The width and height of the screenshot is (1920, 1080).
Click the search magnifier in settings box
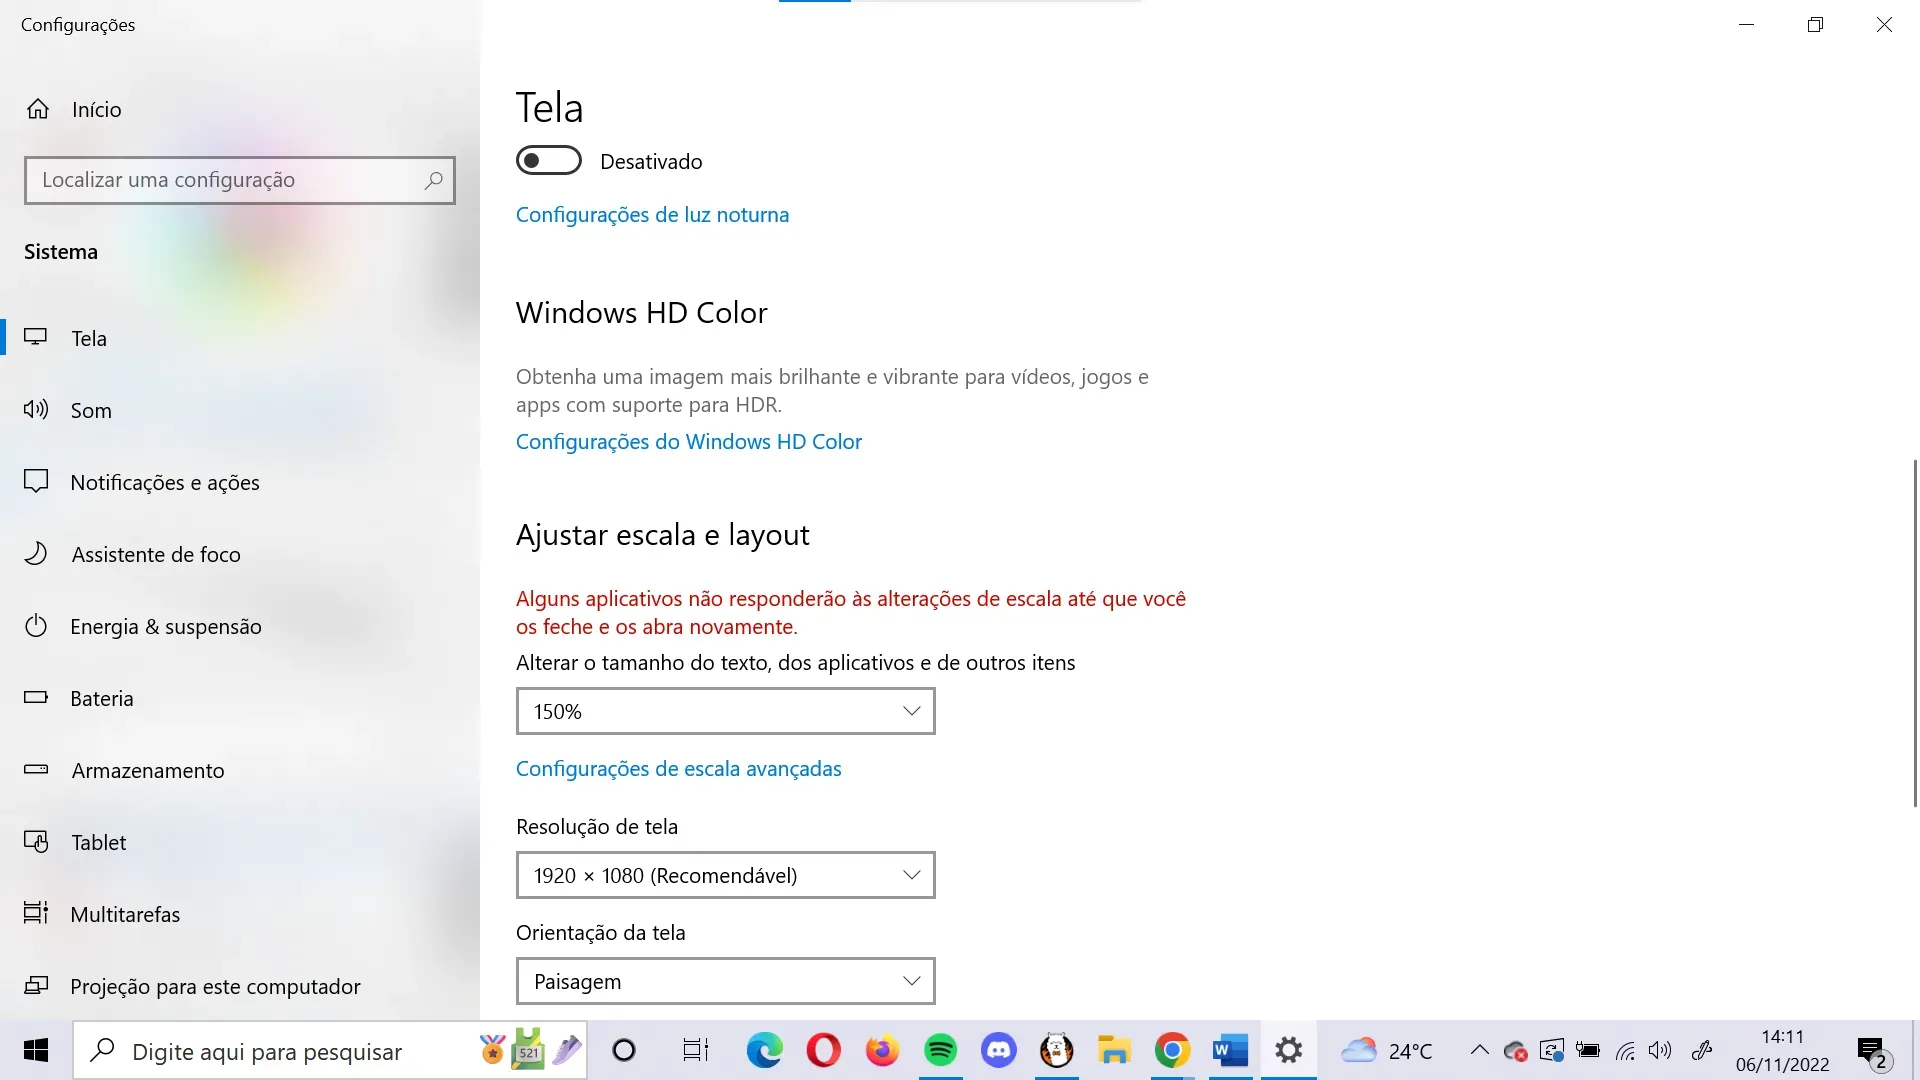click(433, 180)
